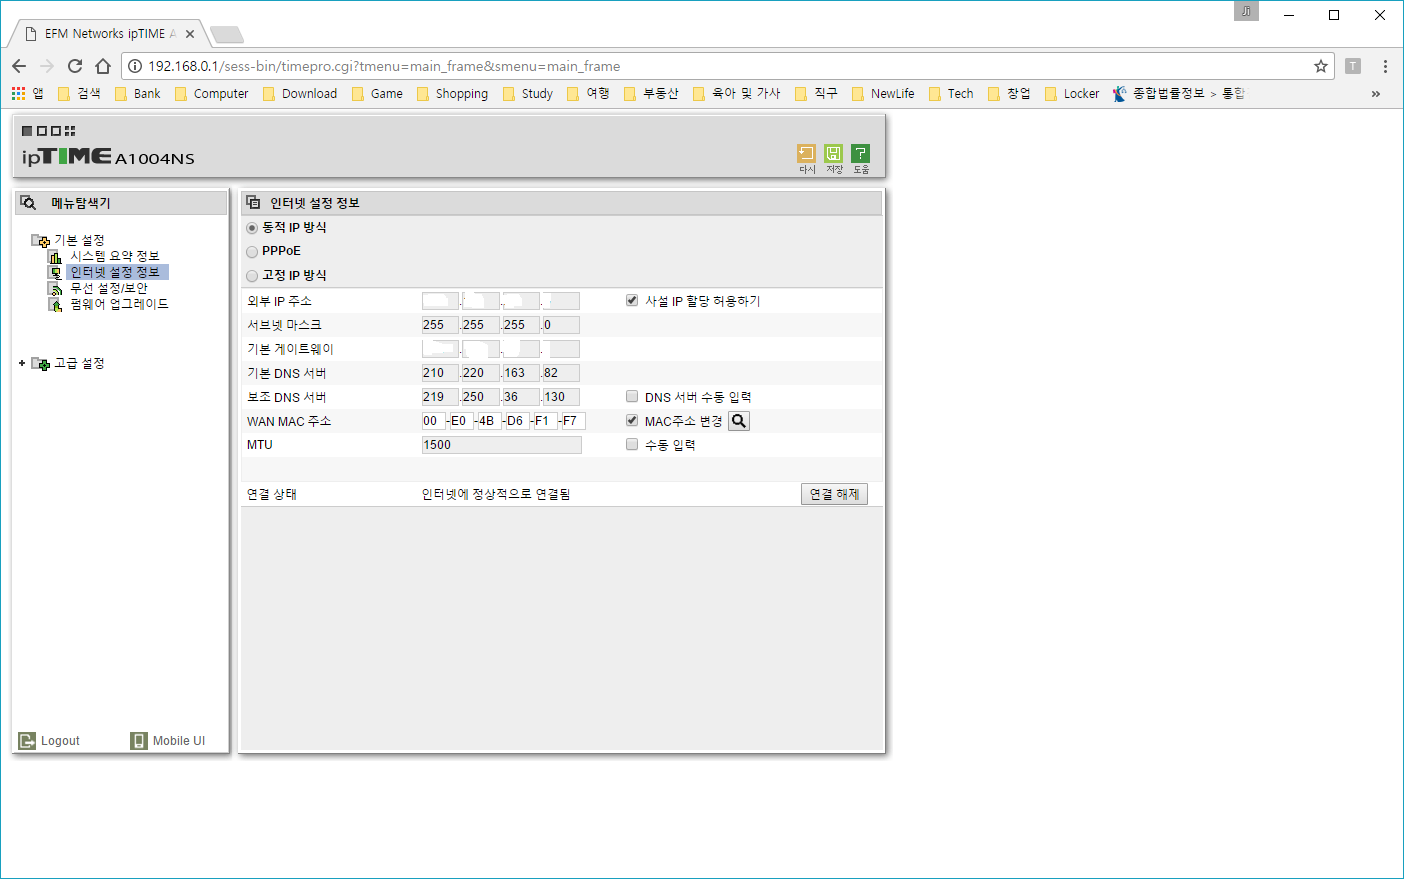
Task: Open the 종합법률정보 bookmark link
Action: [x=1179, y=94]
